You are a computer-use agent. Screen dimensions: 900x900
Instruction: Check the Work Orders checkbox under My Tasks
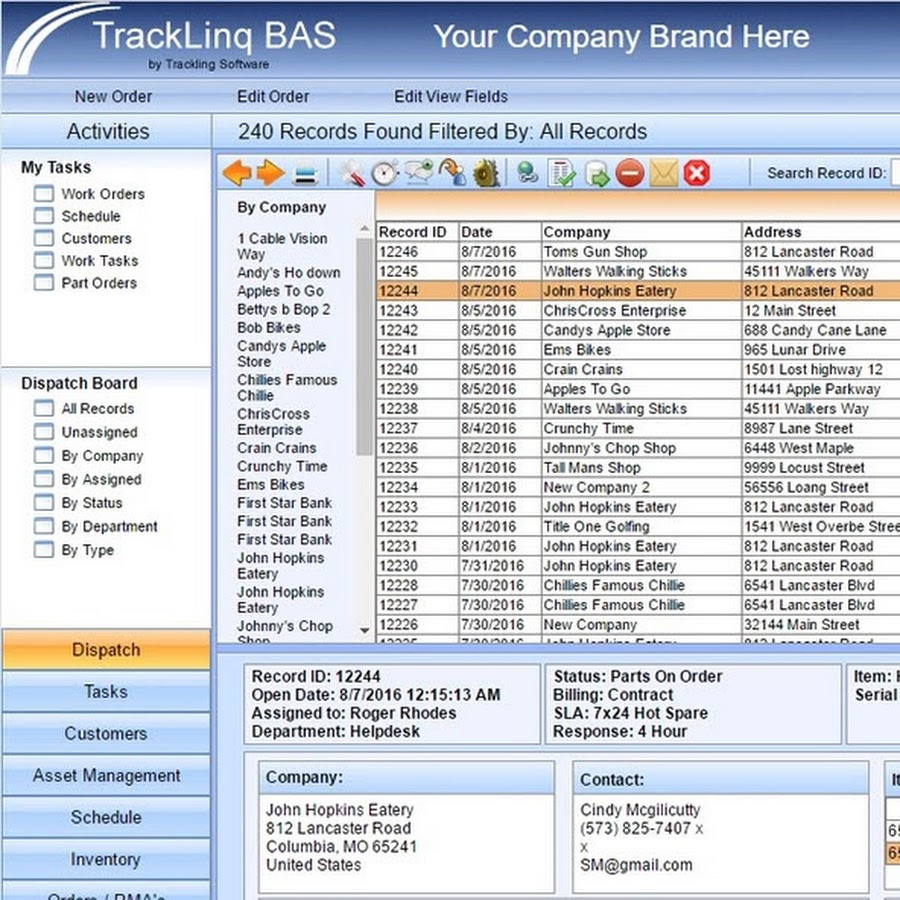coord(44,193)
